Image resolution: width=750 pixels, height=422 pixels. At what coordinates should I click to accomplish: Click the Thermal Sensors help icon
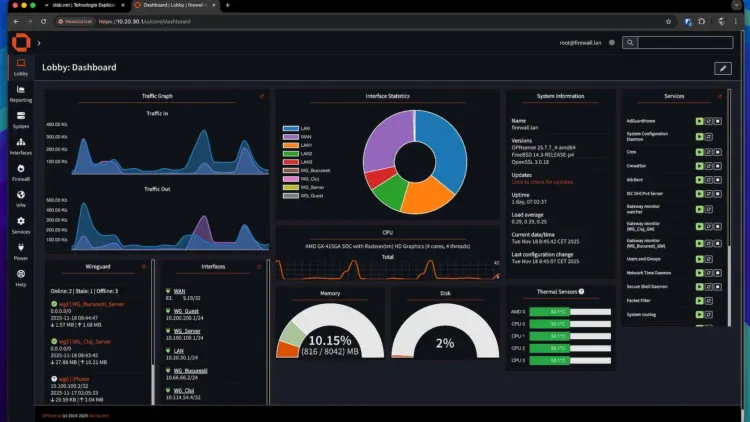pos(581,291)
